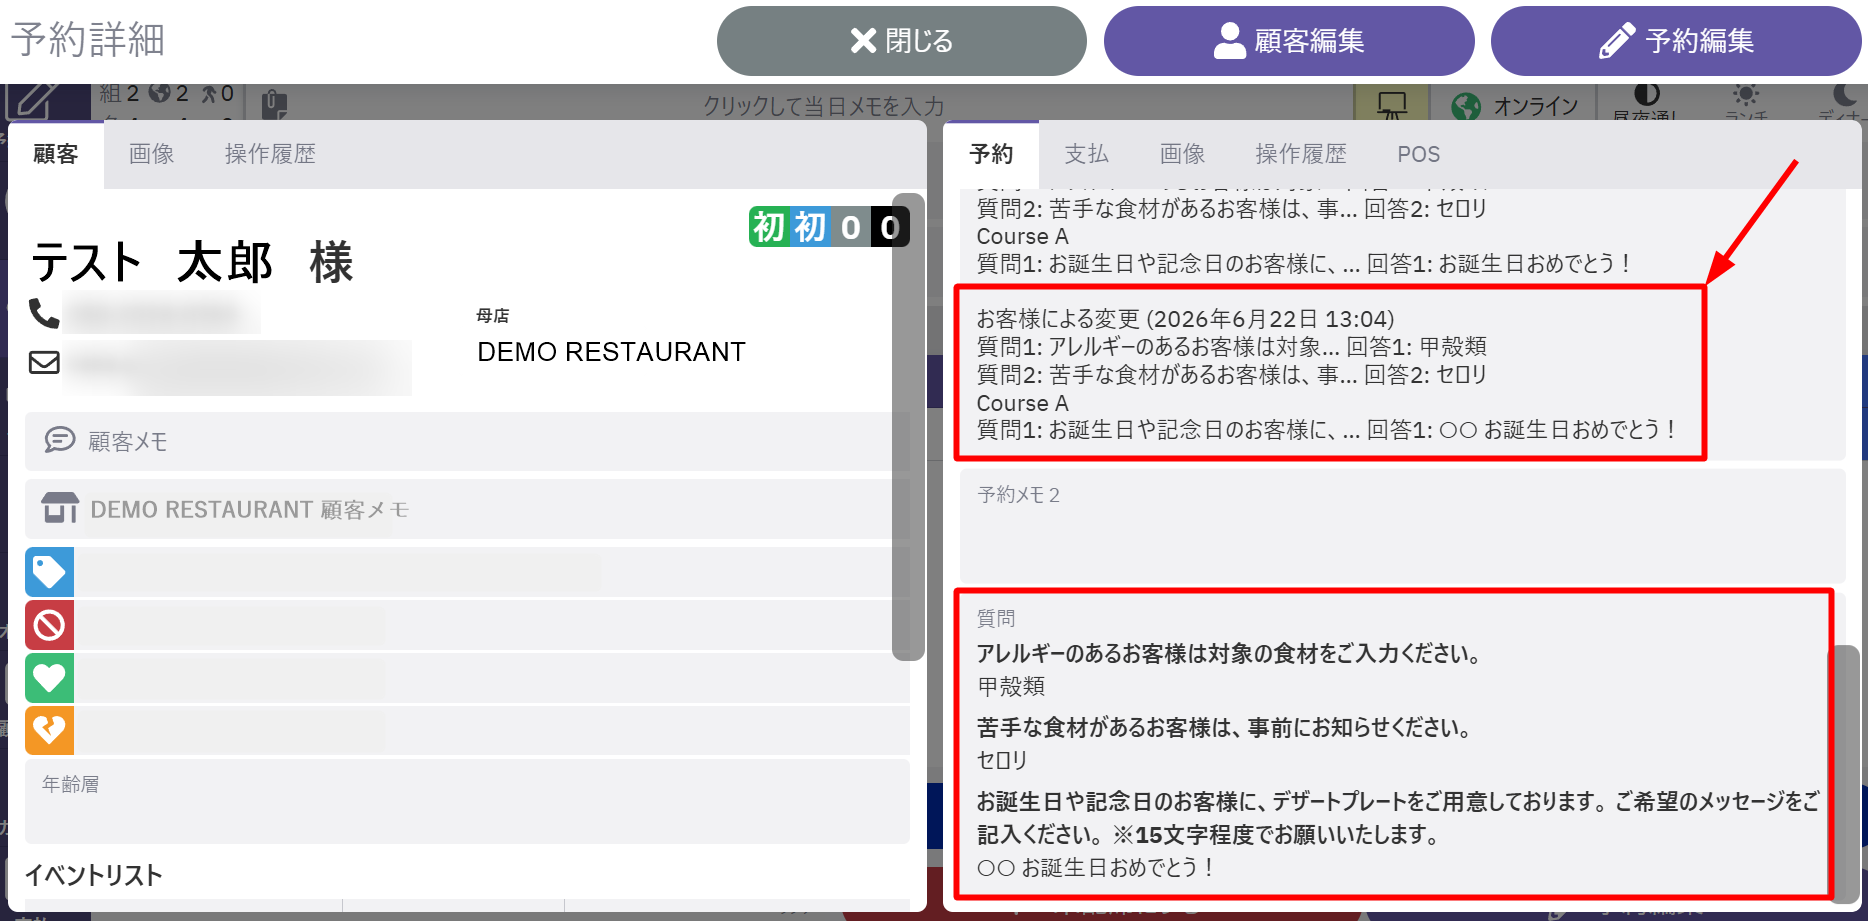Click the green heart icon
Viewport: 1868px width, 921px height.
click(49, 678)
